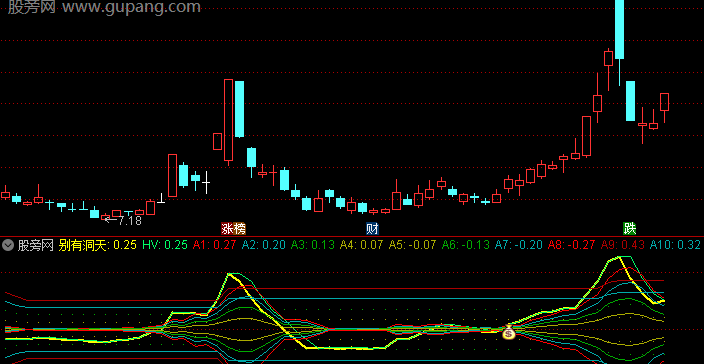Collapse the indicator panel chevron button
The height and width of the screenshot is (364, 704).
tap(8, 245)
